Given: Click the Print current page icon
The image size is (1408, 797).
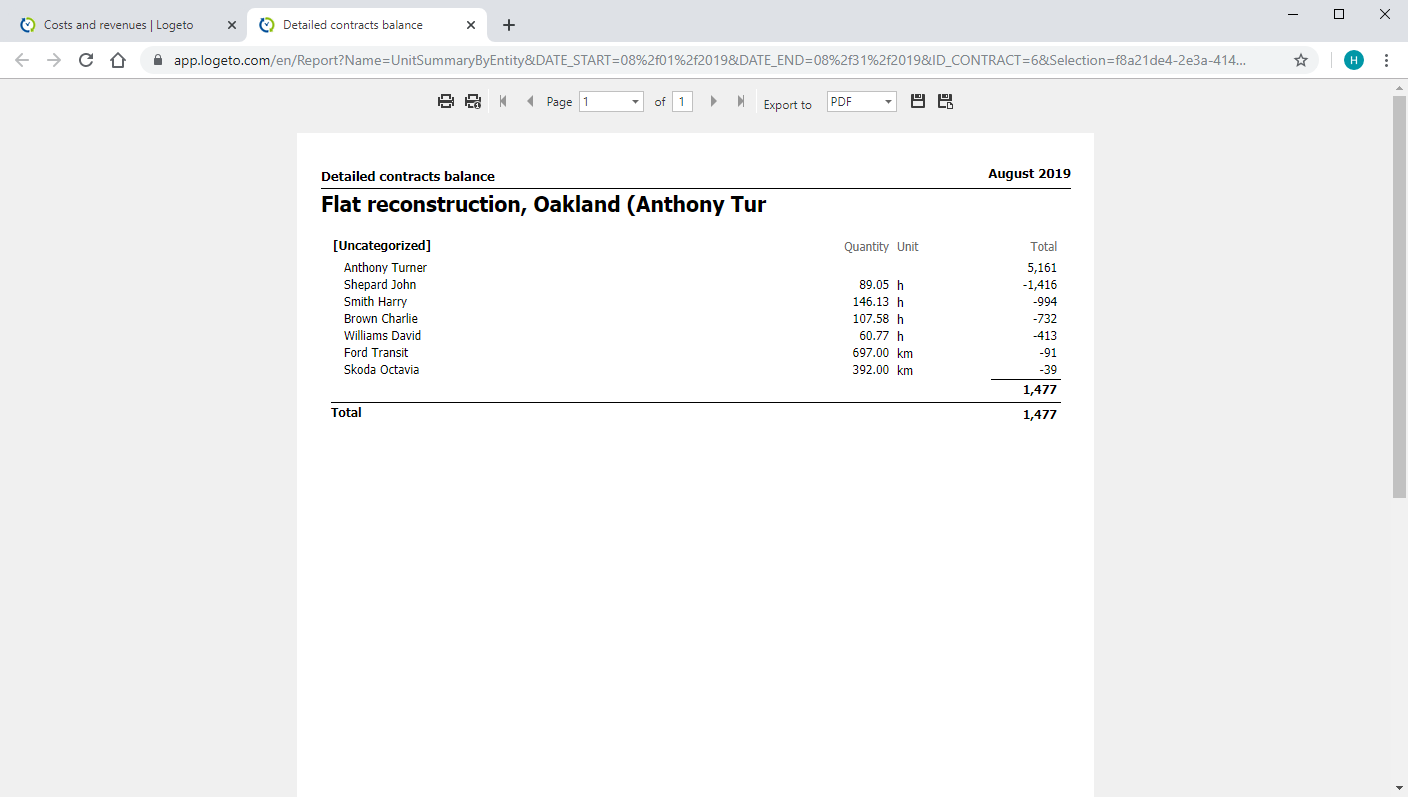Looking at the screenshot, I should click(473, 102).
